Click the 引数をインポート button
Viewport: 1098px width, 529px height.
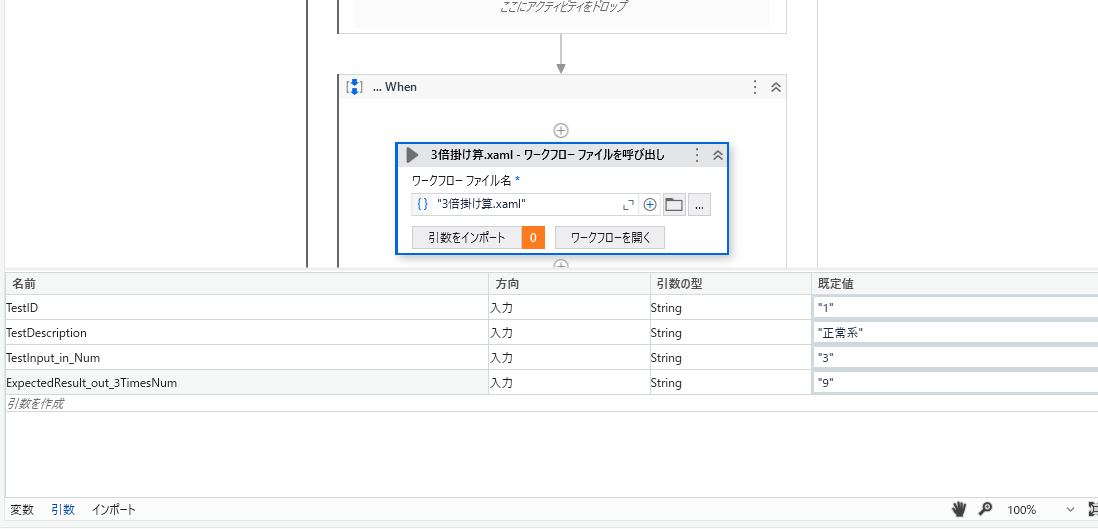click(467, 238)
